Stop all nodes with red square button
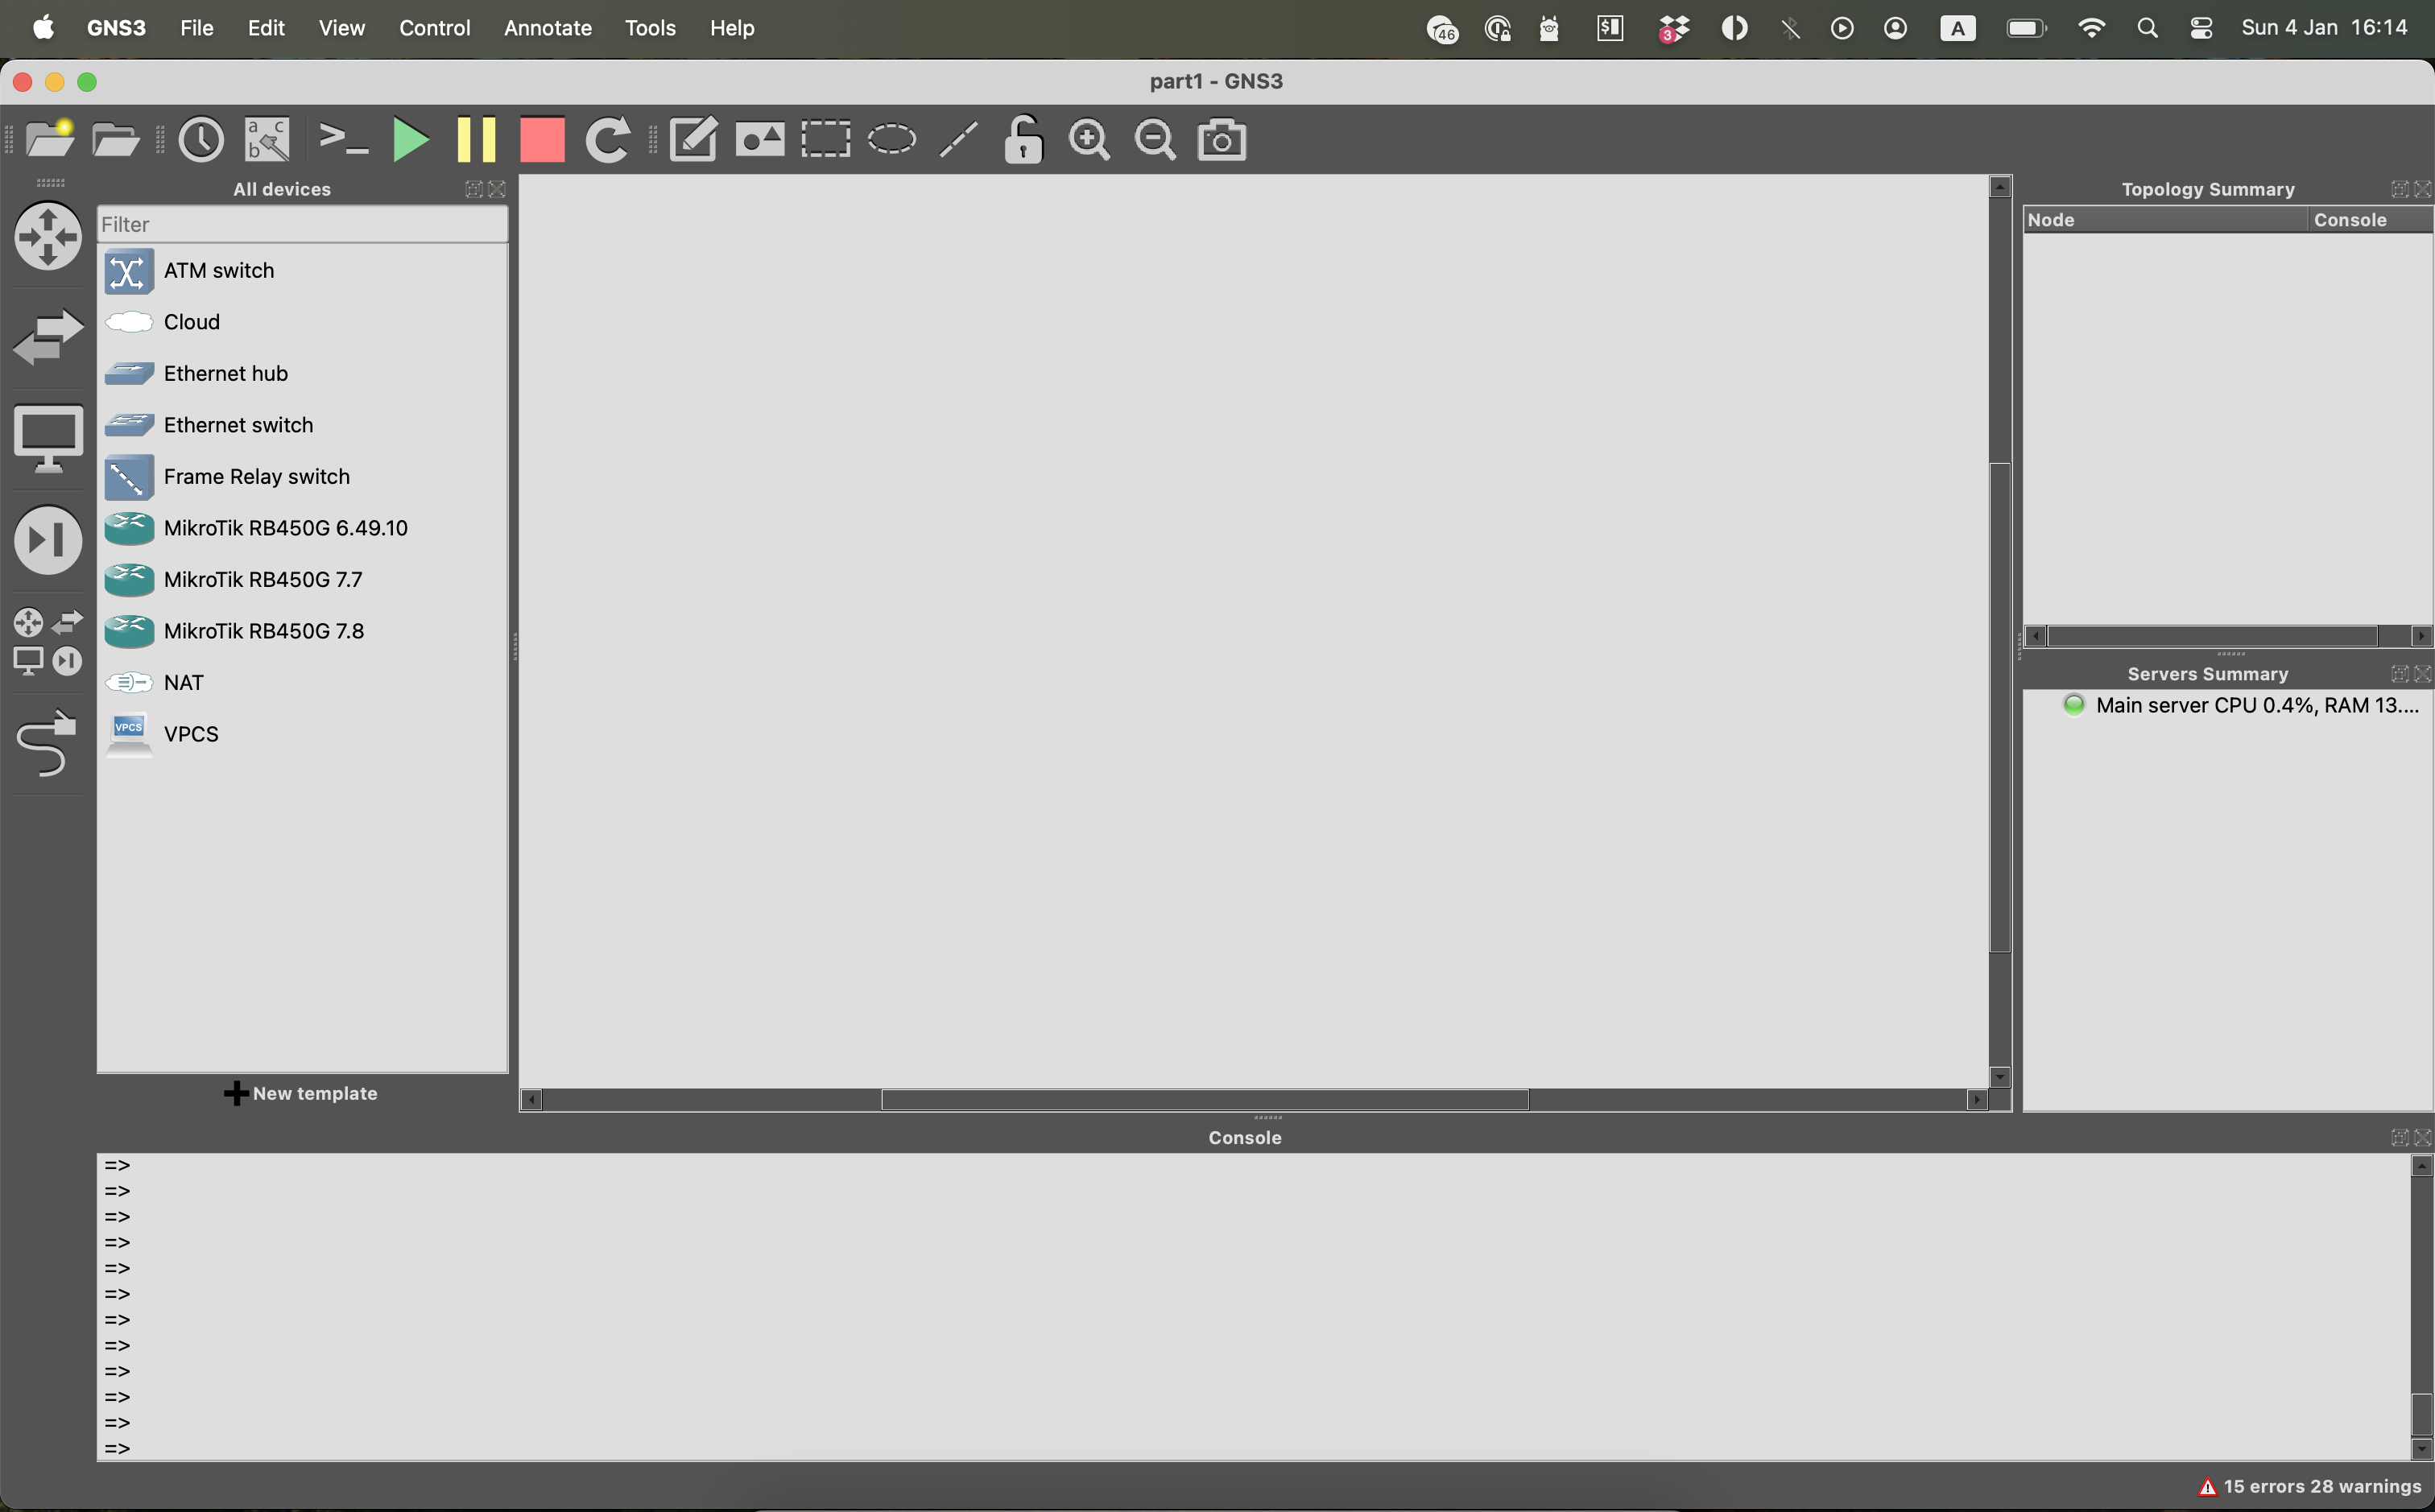Viewport: 2435px width, 1512px height. (542, 140)
